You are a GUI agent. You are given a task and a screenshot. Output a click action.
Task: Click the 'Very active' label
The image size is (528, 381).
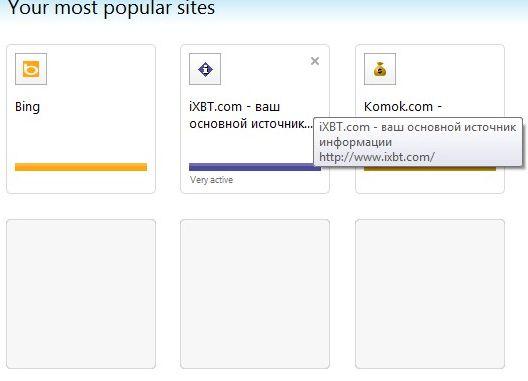(211, 180)
